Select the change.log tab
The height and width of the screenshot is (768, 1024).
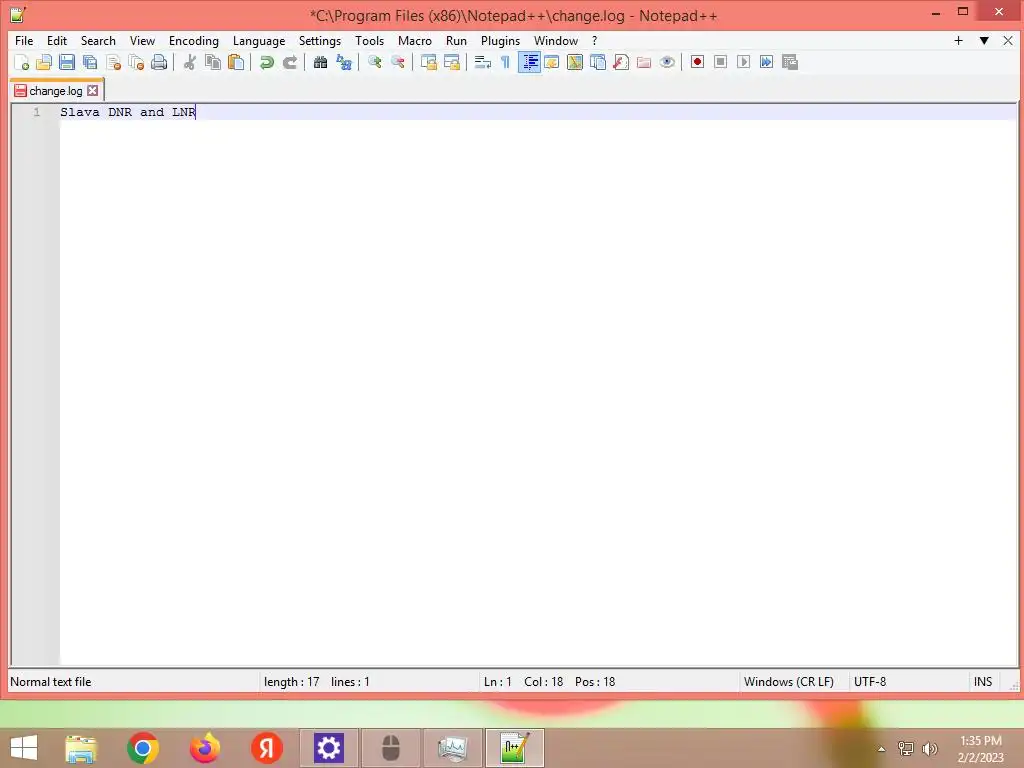click(56, 91)
